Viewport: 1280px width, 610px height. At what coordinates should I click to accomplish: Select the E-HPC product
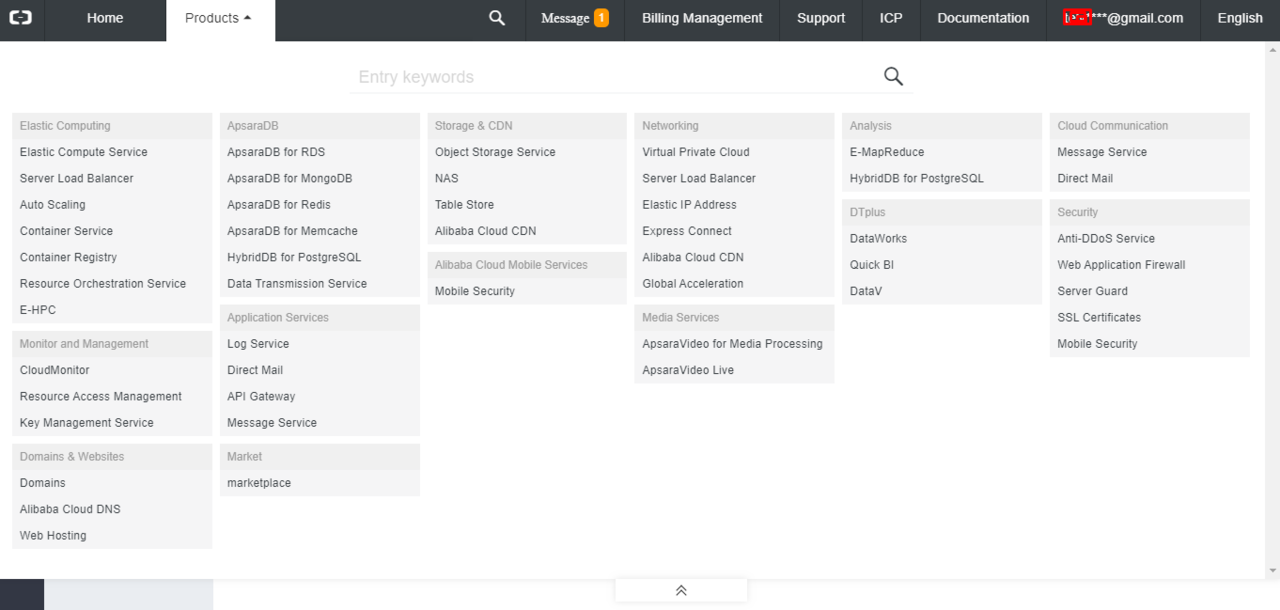tap(38, 310)
